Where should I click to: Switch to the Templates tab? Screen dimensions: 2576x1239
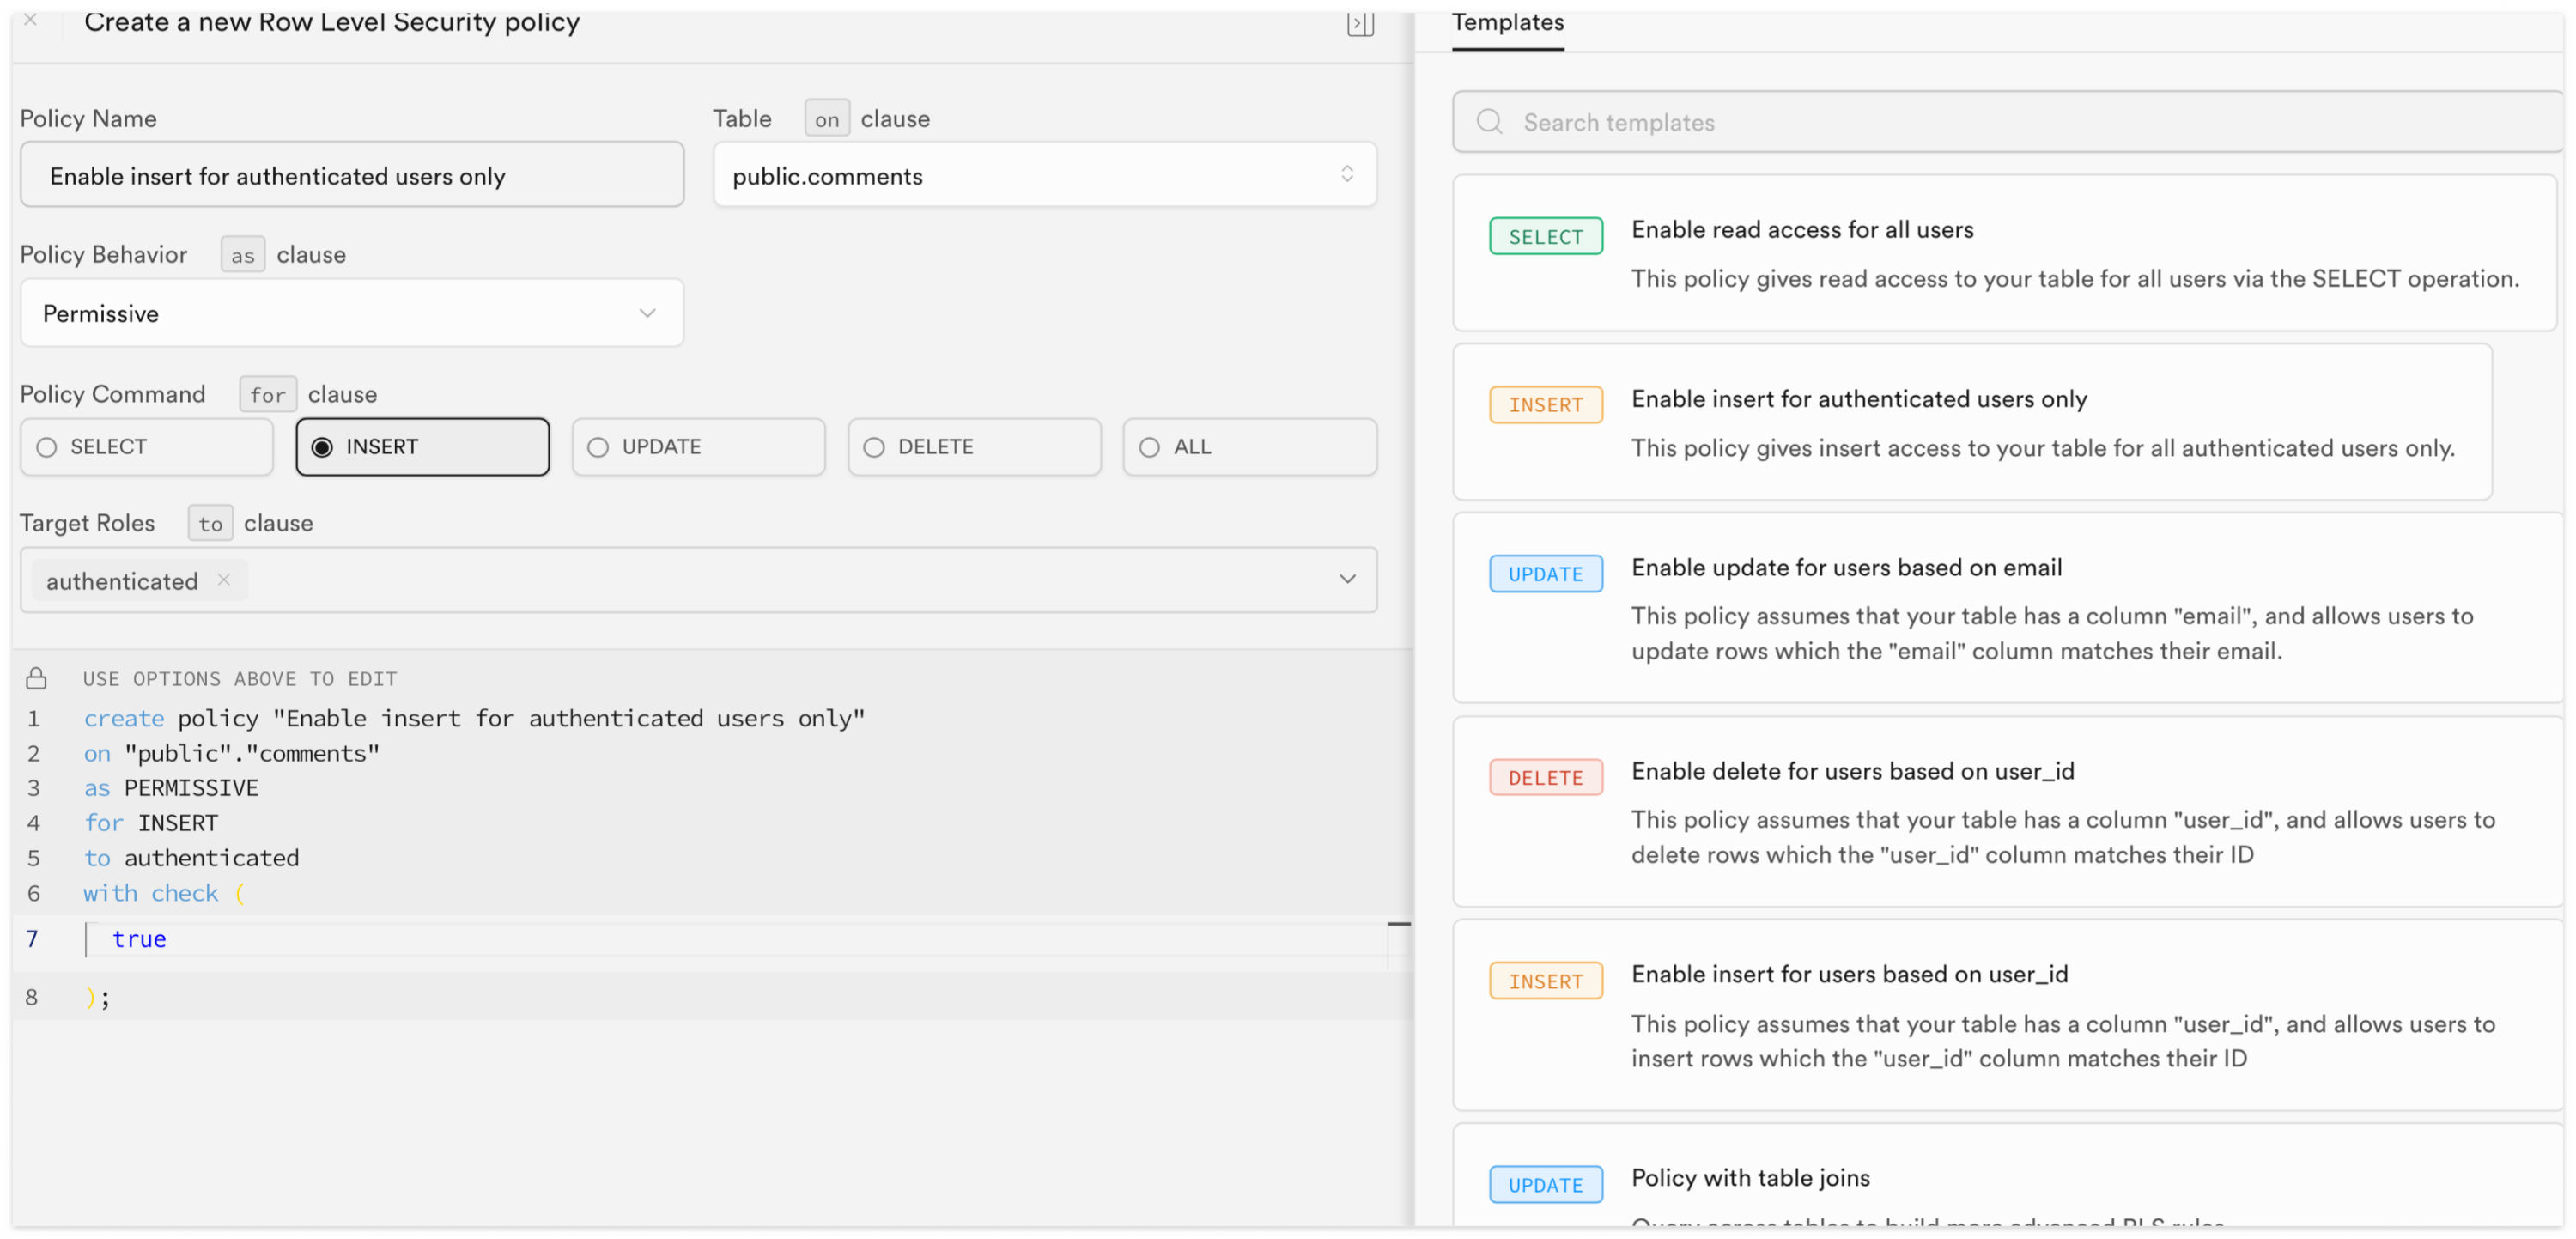coord(1507,23)
